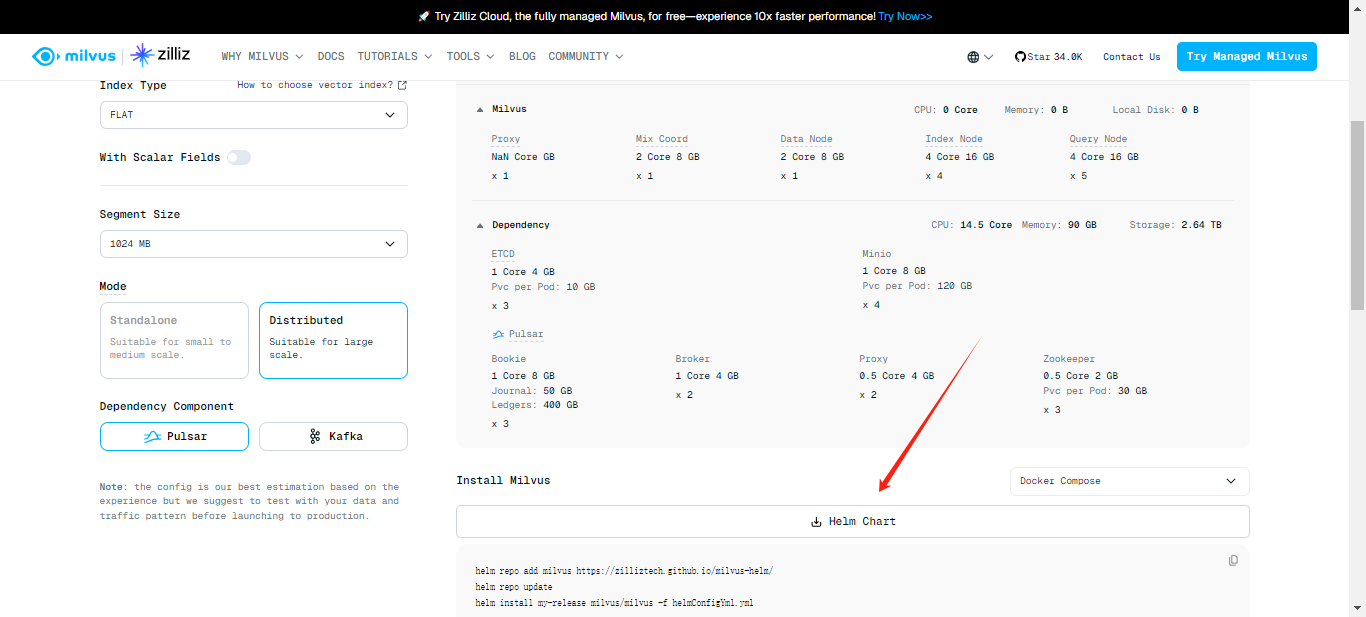Click Try Managed Milvus button

(x=1246, y=57)
